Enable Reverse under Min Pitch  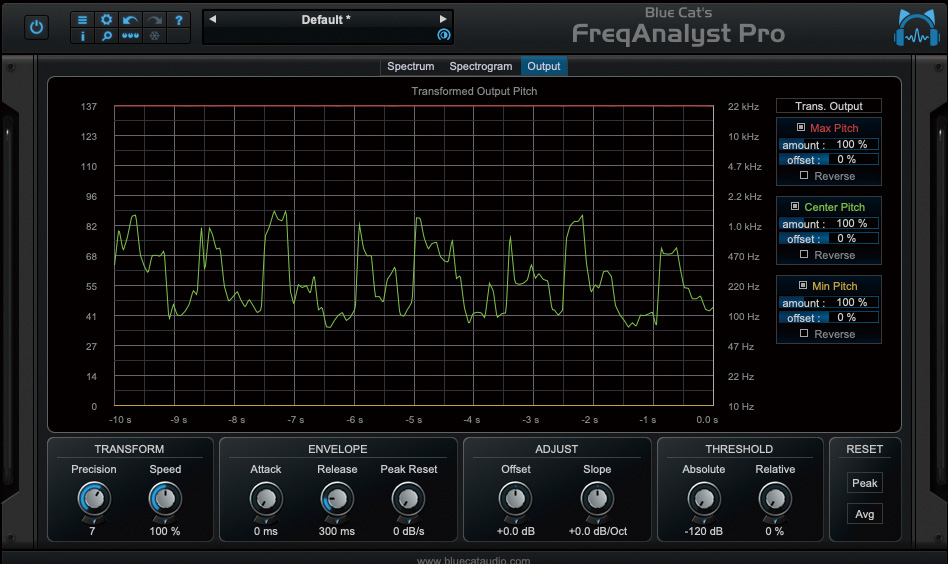[804, 333]
